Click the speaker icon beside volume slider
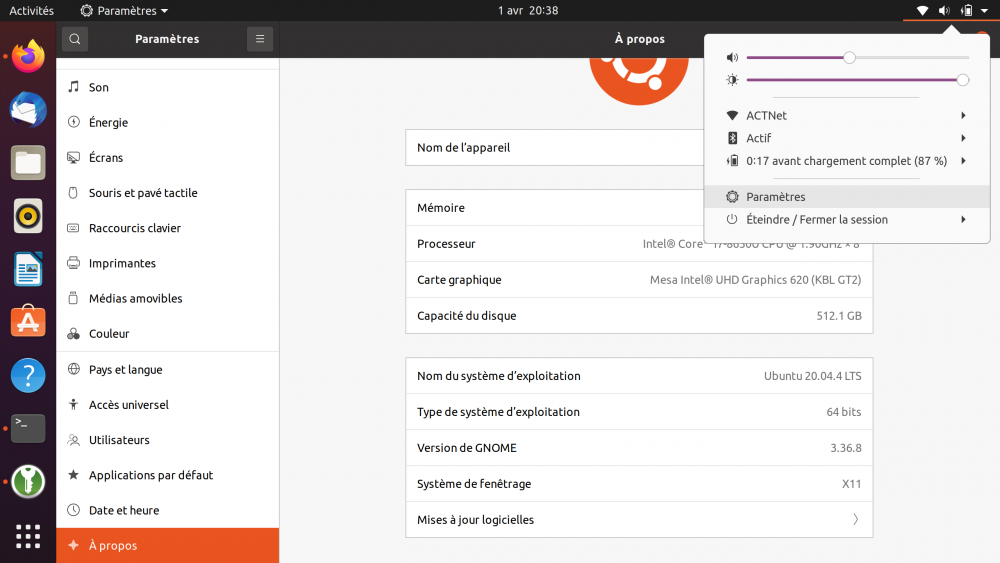The height and width of the screenshot is (563, 1000). click(732, 58)
